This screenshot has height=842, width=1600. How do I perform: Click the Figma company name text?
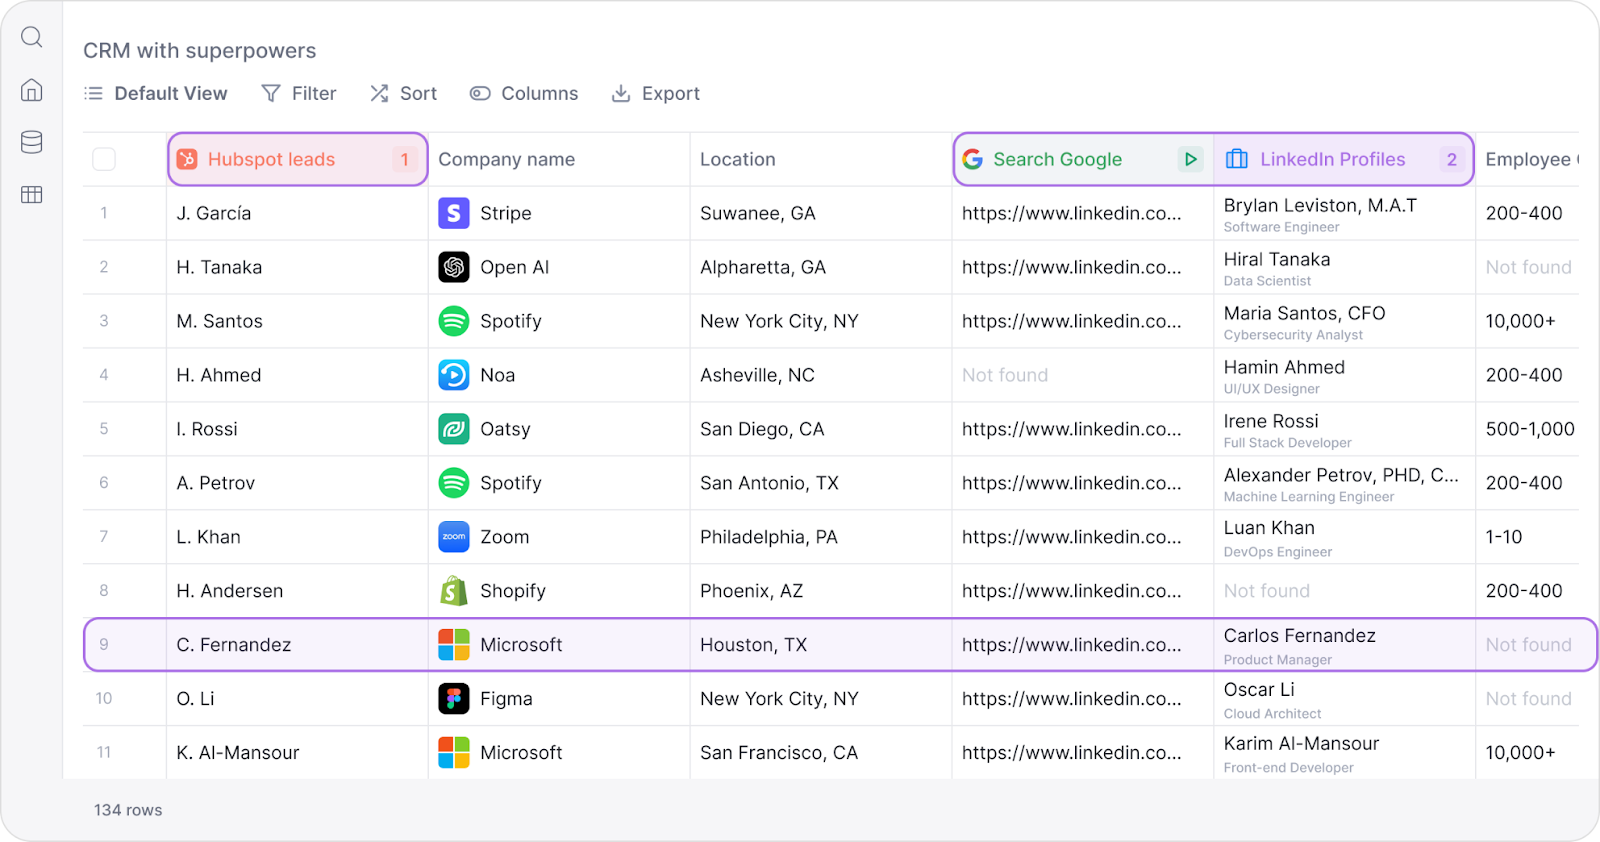[506, 699]
